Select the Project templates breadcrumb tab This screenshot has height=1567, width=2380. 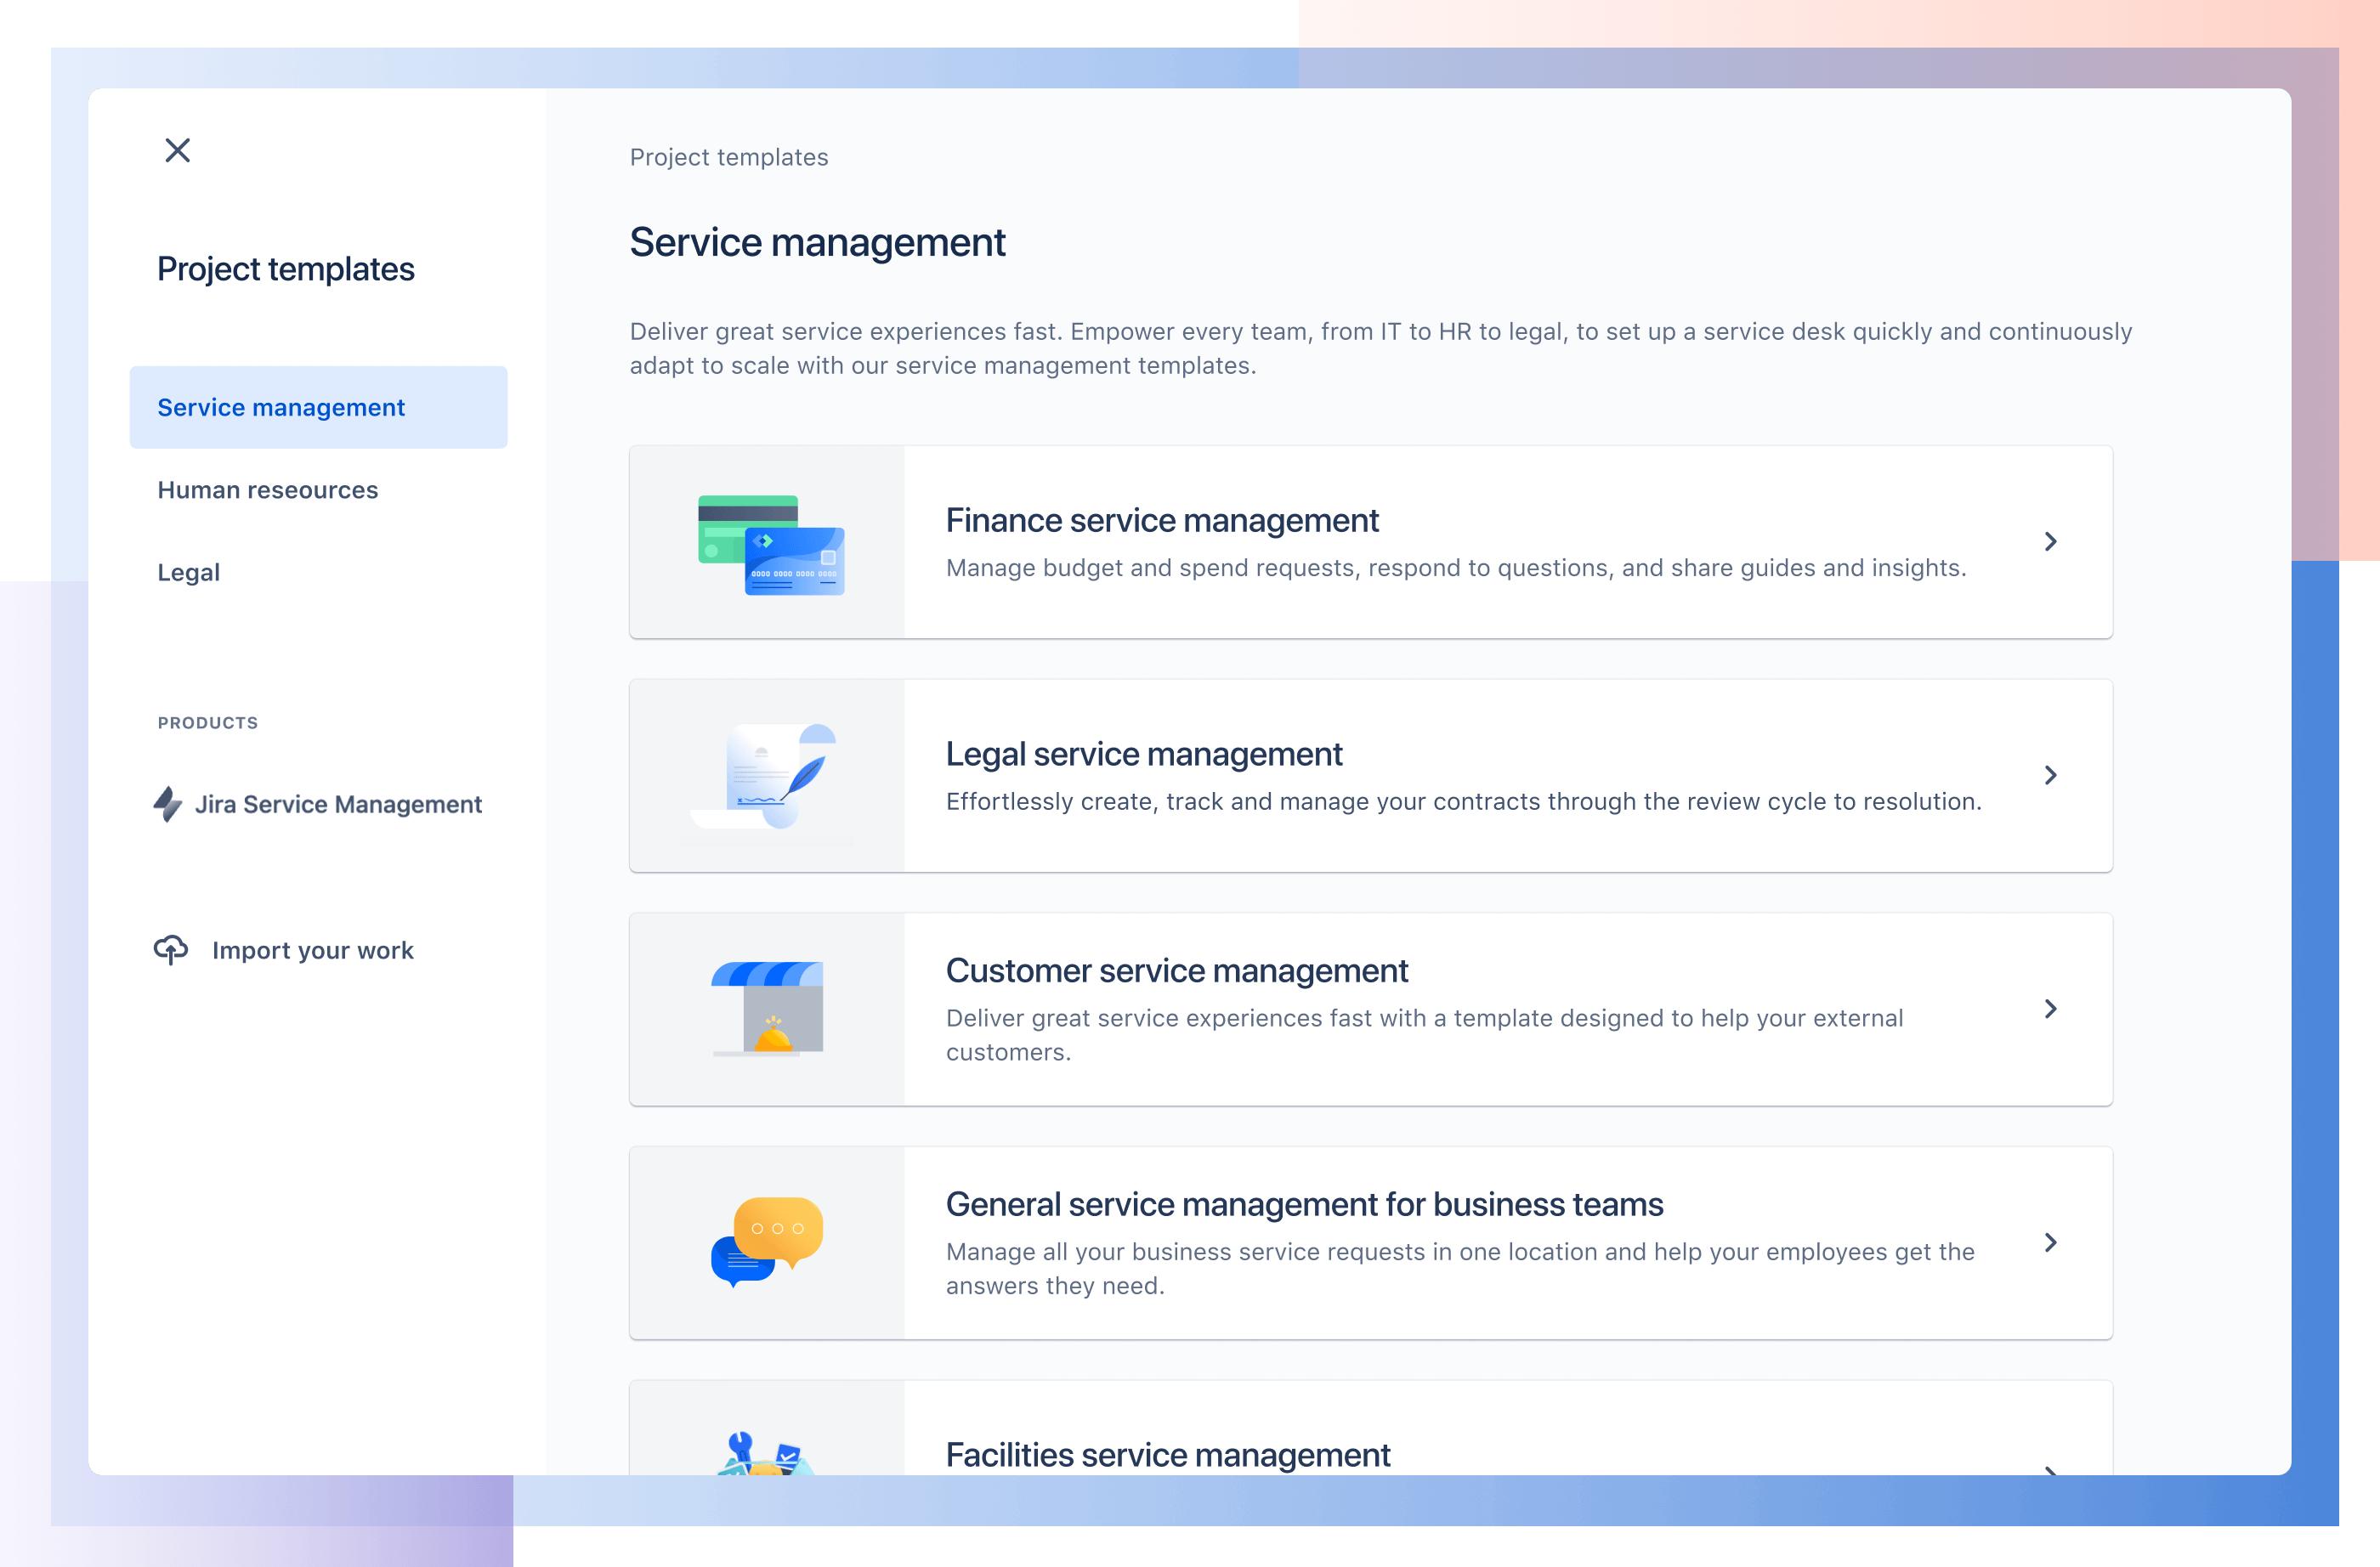[726, 156]
